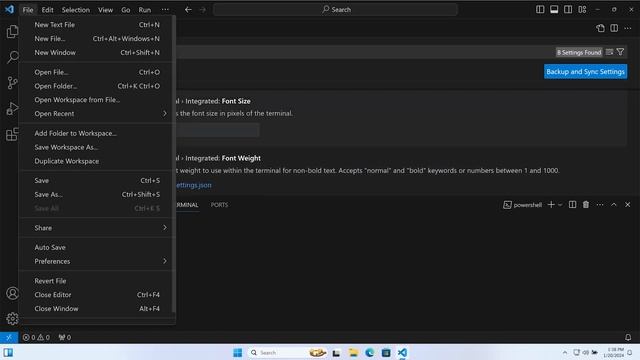Select Open Folder... entry
Screen dimensions: 640x360
[x=97, y=86]
